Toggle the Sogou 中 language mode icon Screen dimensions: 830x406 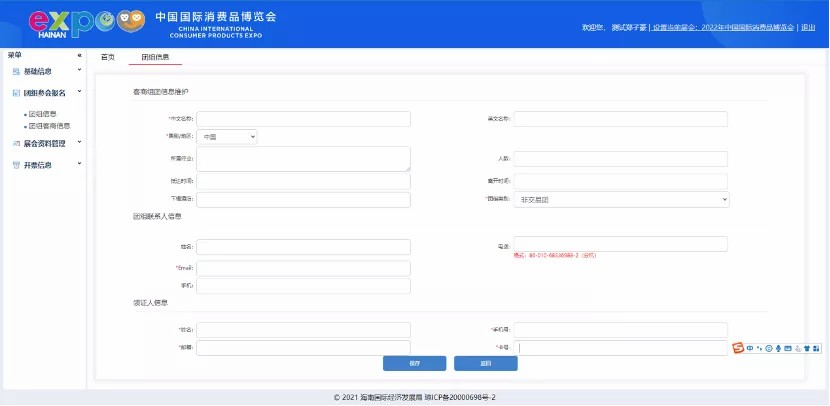(x=750, y=348)
